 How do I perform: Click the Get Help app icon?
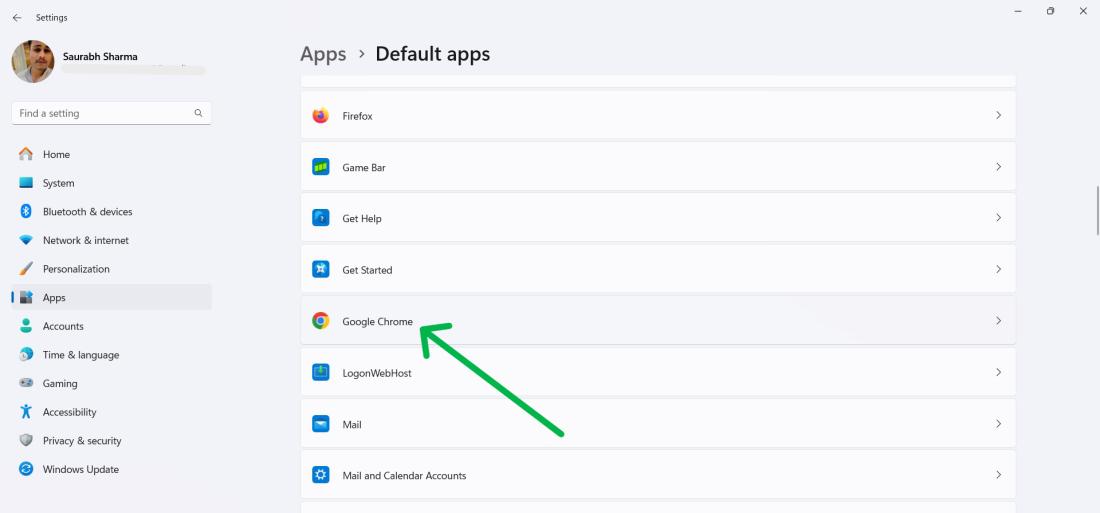[321, 218]
